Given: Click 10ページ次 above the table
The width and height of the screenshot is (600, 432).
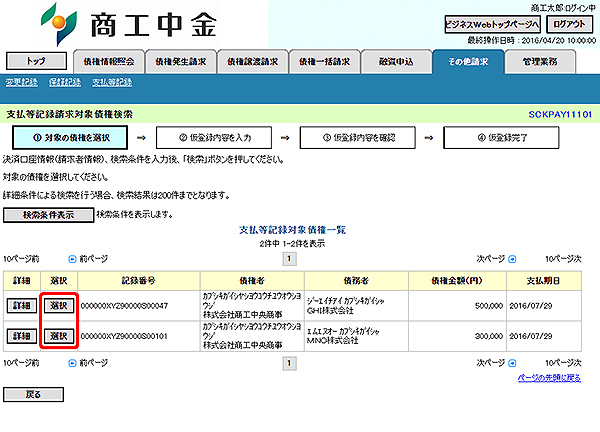Looking at the screenshot, I should pyautogui.click(x=563, y=259).
